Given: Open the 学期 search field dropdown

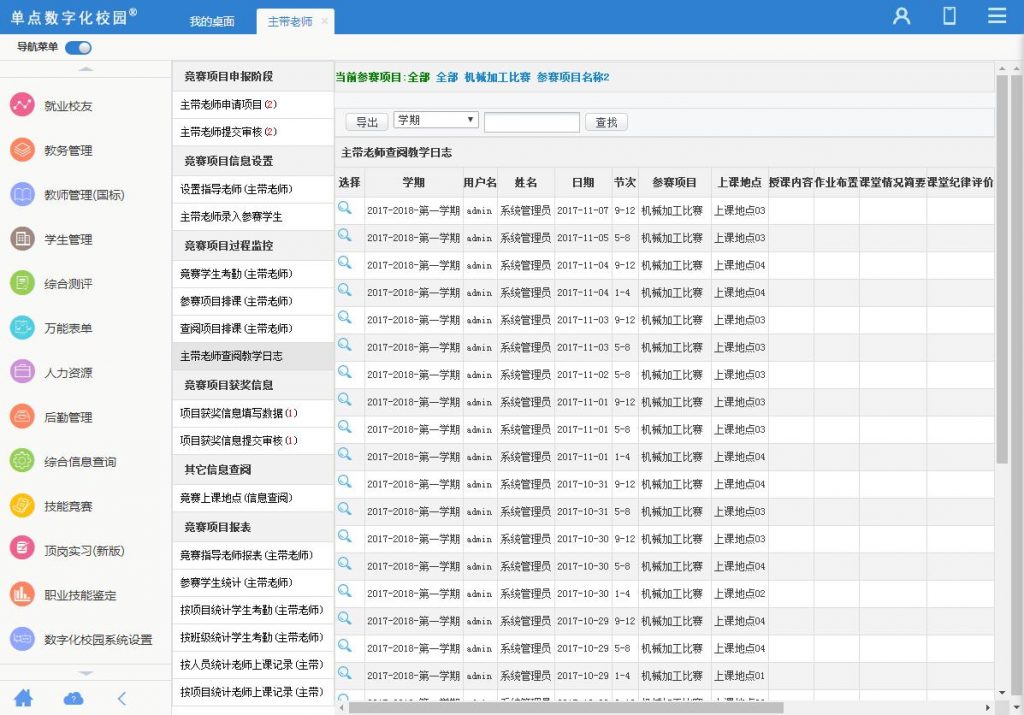Looking at the screenshot, I should [x=436, y=120].
